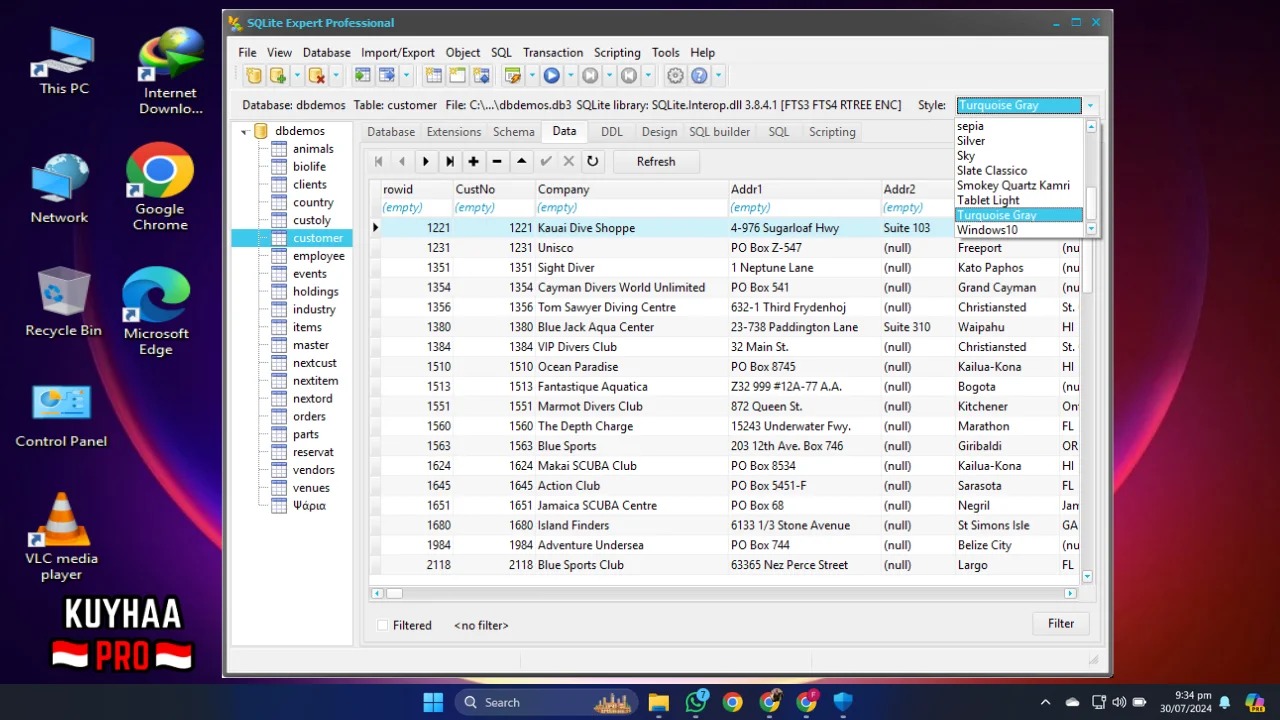Image resolution: width=1280 pixels, height=720 pixels.
Task: Click the post-edit checkmark navigator icon
Action: point(545,161)
